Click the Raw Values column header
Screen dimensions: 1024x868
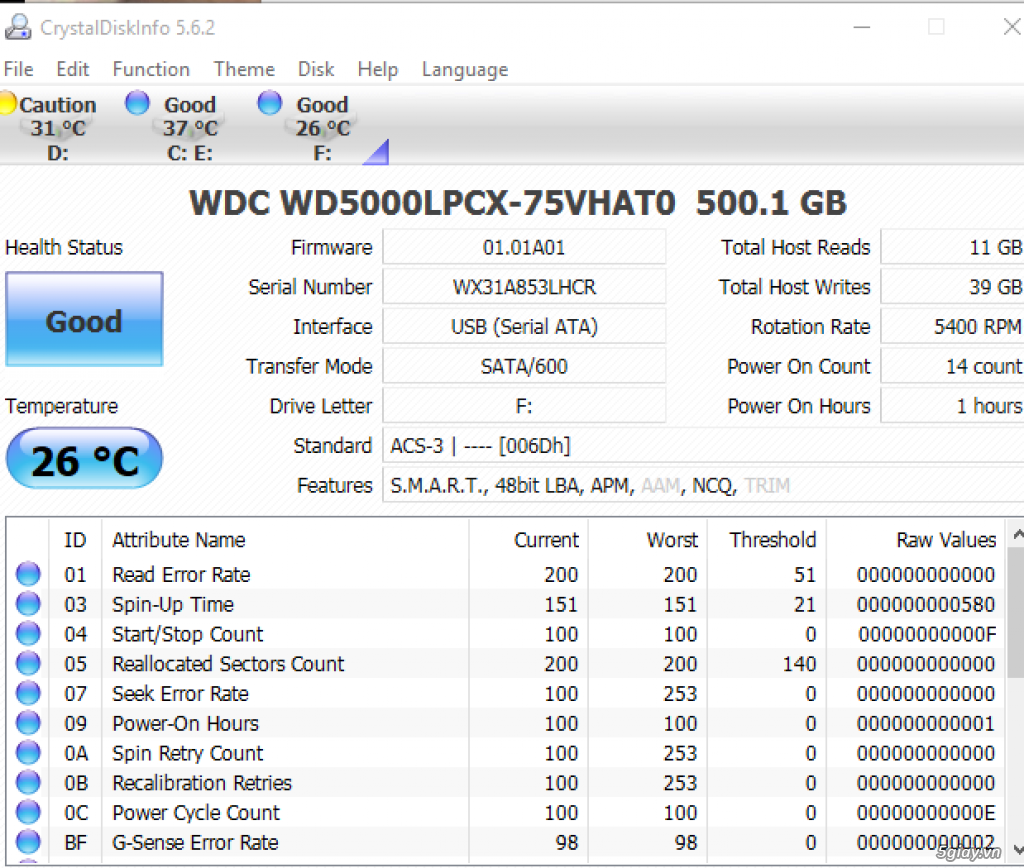tap(916, 539)
